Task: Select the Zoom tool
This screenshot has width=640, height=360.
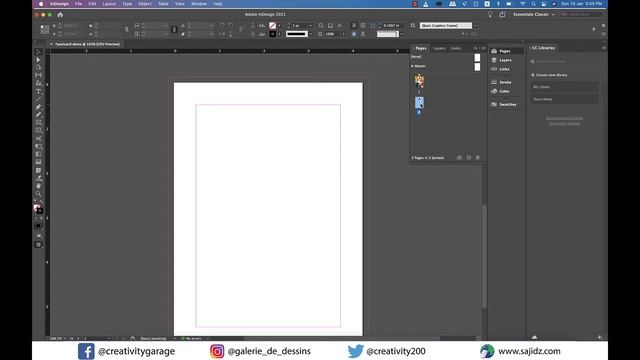Action: pyautogui.click(x=38, y=193)
